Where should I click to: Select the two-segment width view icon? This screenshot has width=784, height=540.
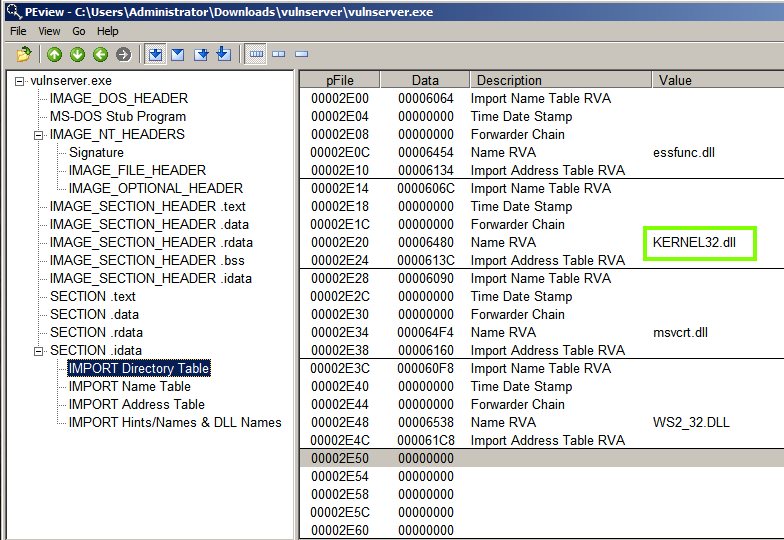point(278,54)
